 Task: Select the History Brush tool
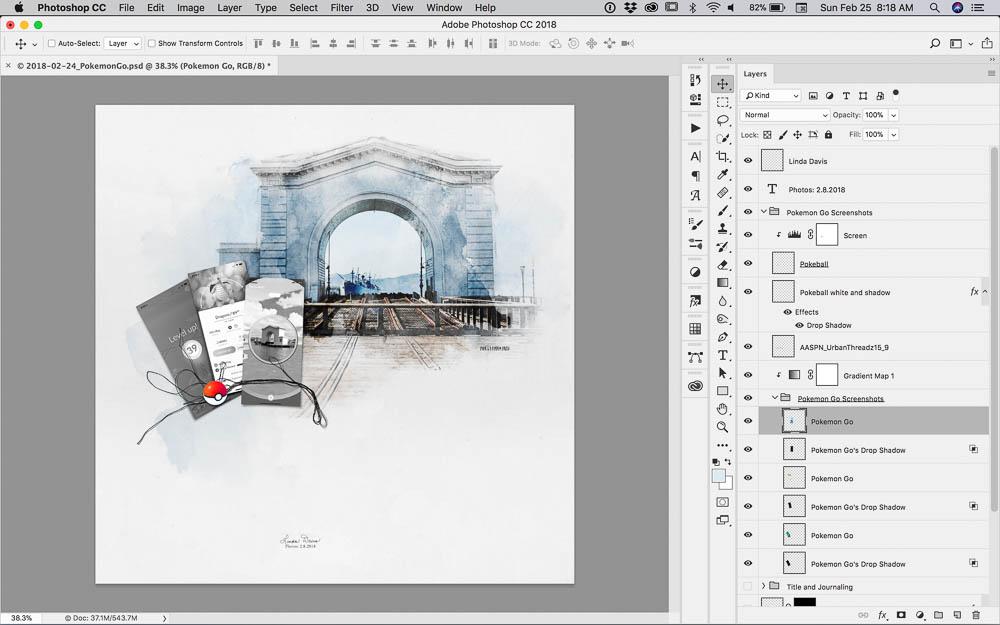(x=722, y=246)
